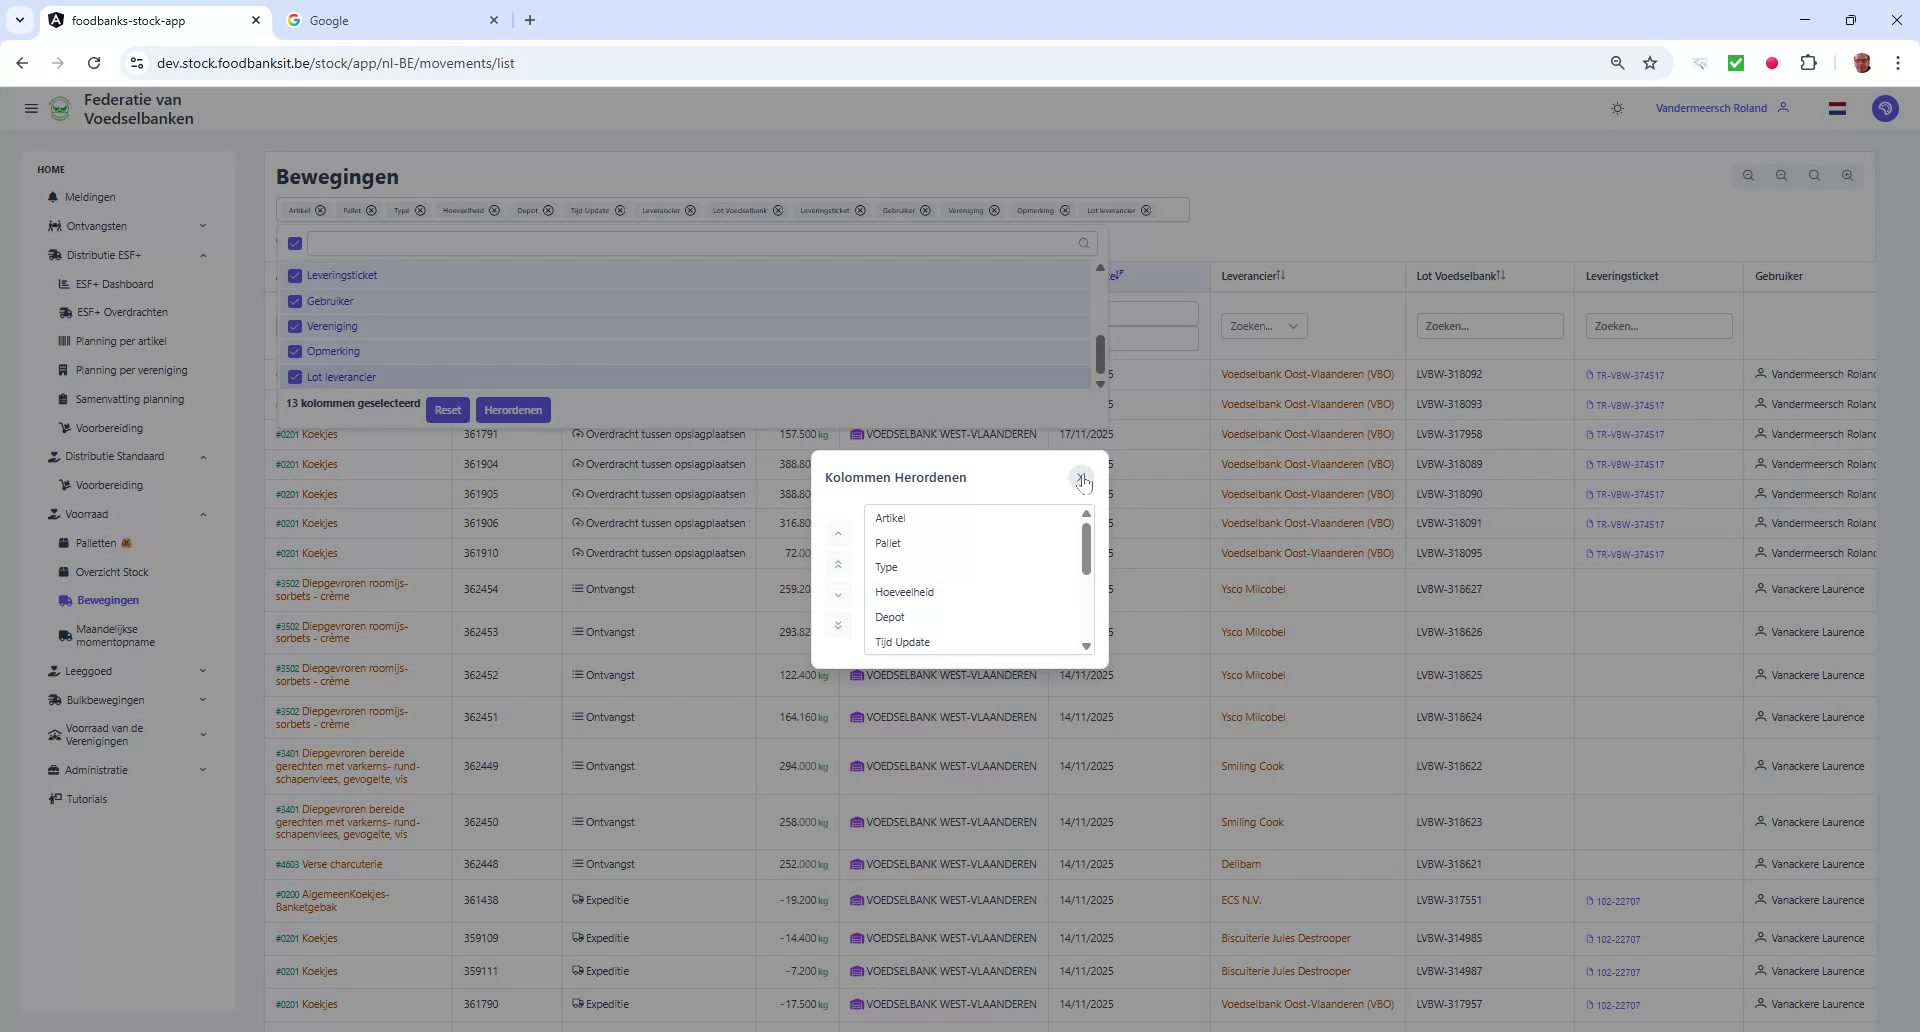The width and height of the screenshot is (1920, 1032).
Task: Remove the Artikel filter chip
Action: click(x=320, y=210)
